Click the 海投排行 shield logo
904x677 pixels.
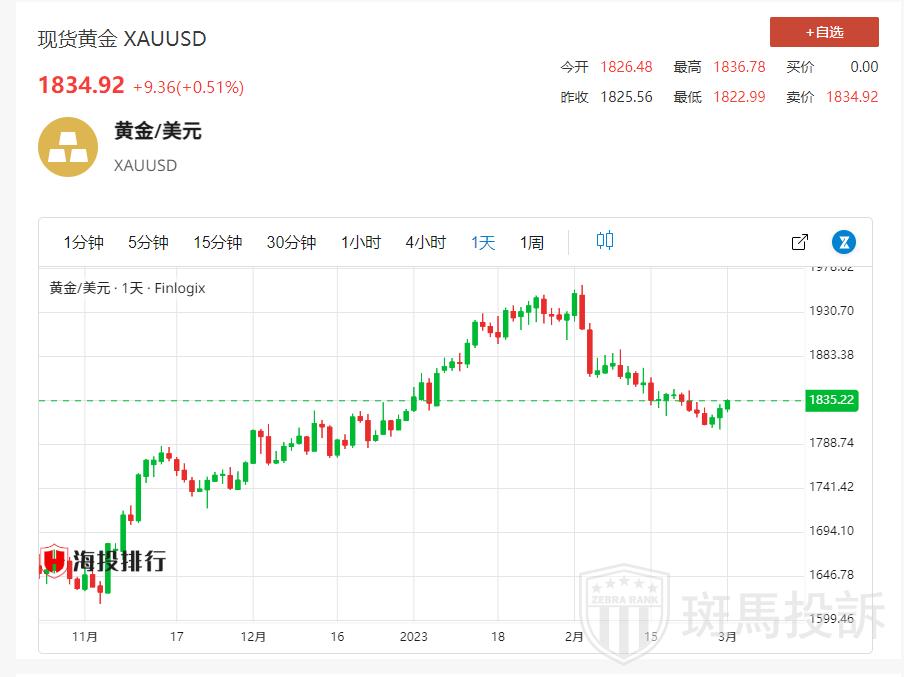coord(54,561)
